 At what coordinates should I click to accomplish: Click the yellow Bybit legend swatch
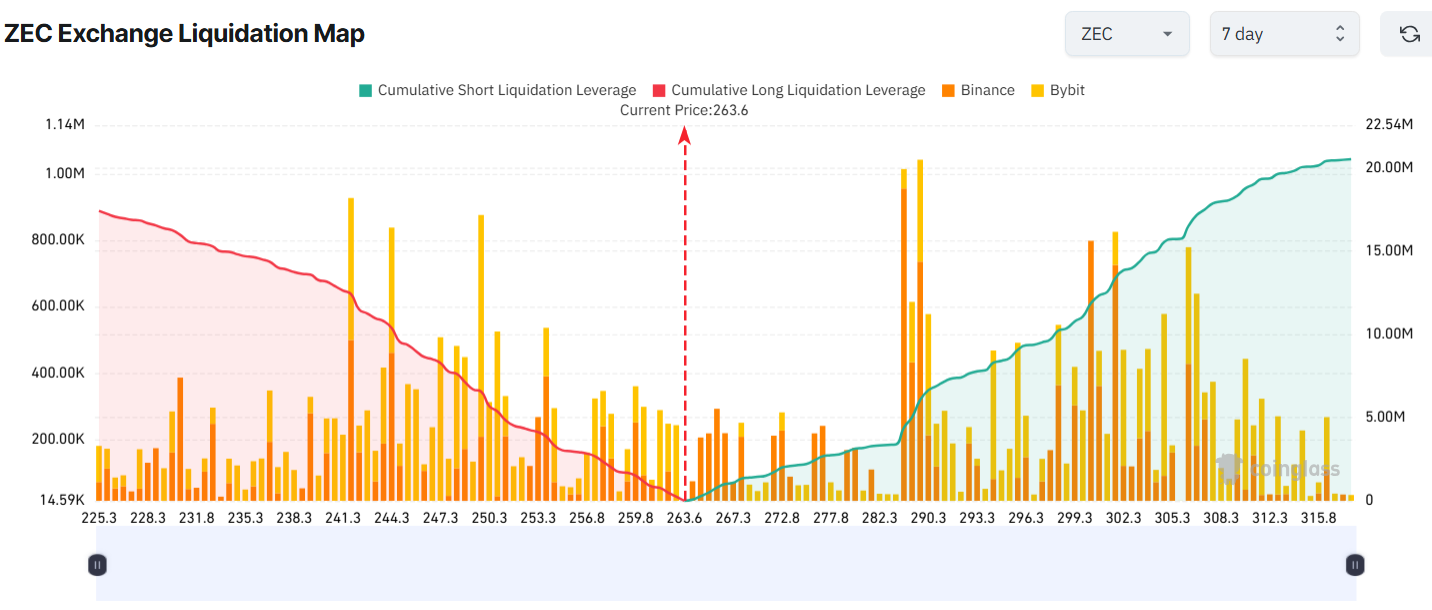click(x=1036, y=91)
